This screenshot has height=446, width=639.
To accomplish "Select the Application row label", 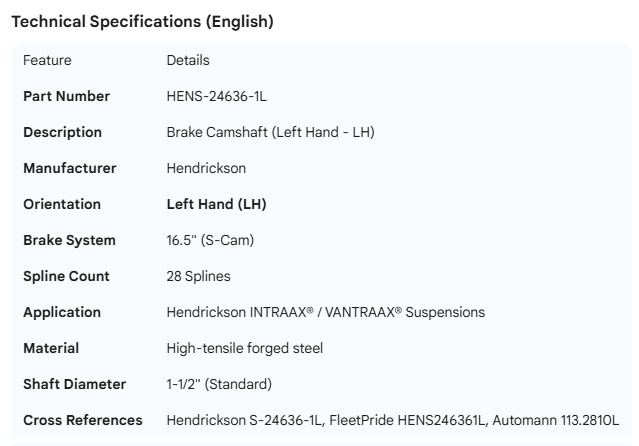I will (x=62, y=312).
